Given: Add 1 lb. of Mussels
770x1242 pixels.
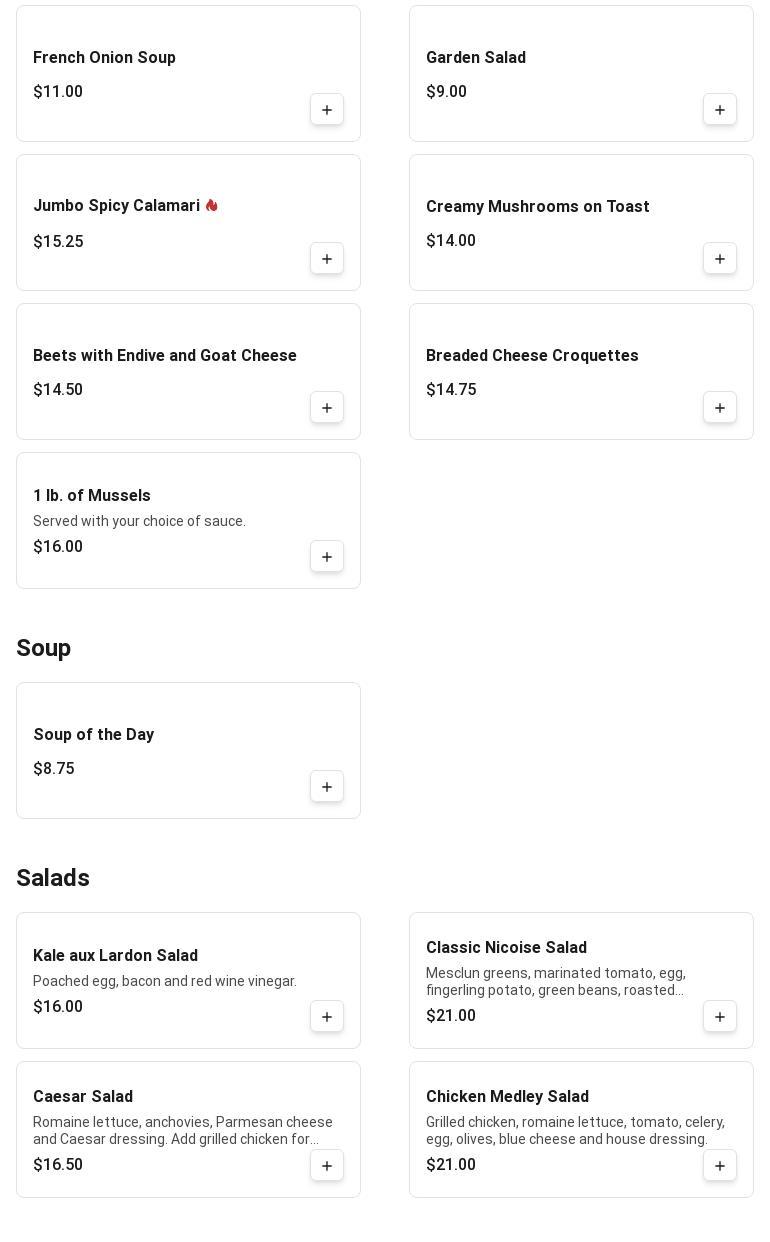Looking at the screenshot, I should pos(327,557).
